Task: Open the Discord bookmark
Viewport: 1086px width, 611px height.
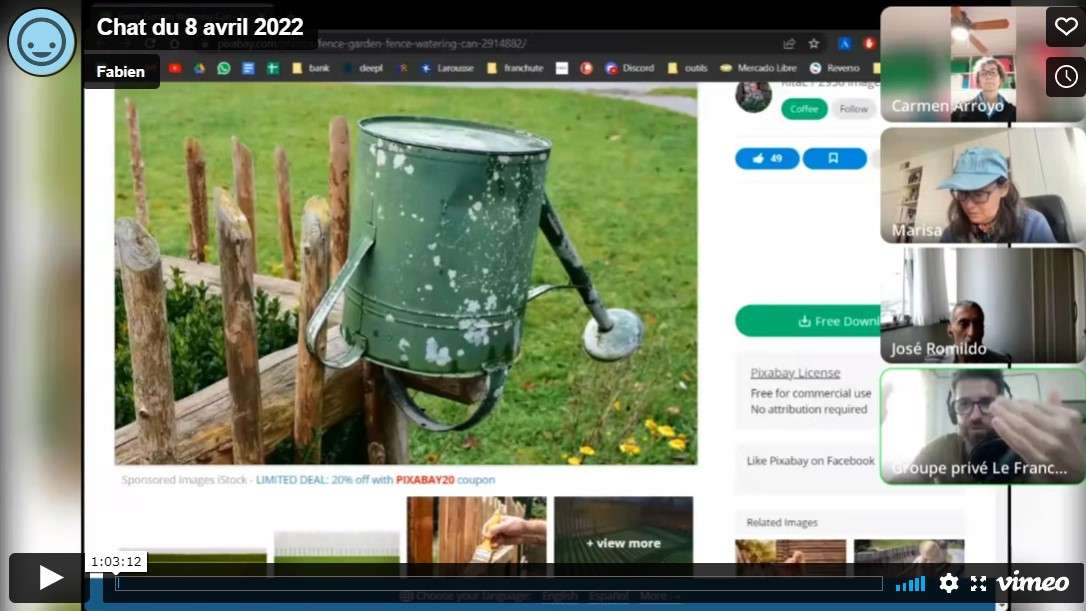Action: pos(630,68)
